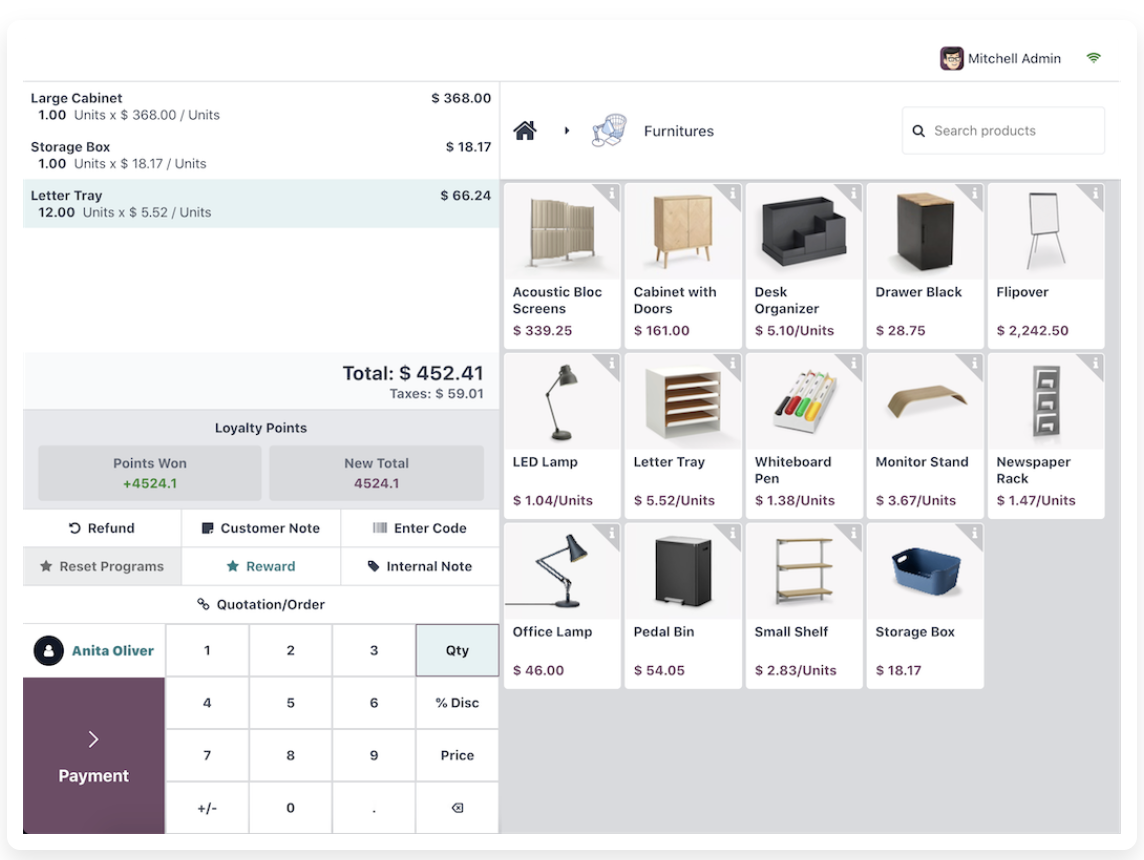This screenshot has height=860, width=1144.
Task: Tap numpad key 1
Action: click(x=207, y=650)
